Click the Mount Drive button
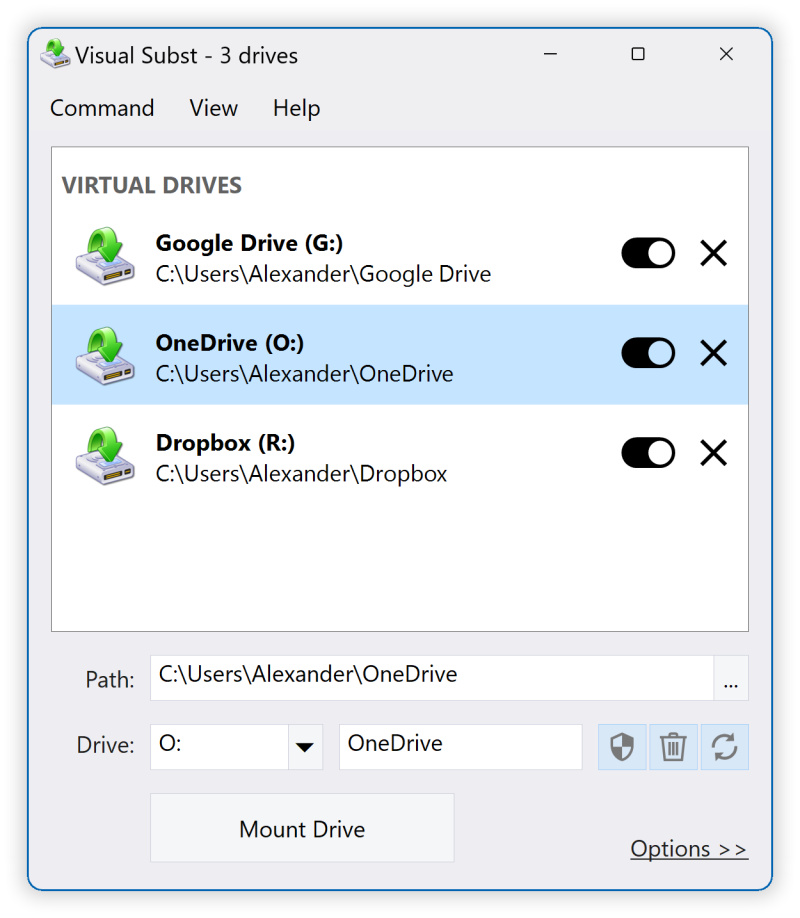 click(x=302, y=828)
